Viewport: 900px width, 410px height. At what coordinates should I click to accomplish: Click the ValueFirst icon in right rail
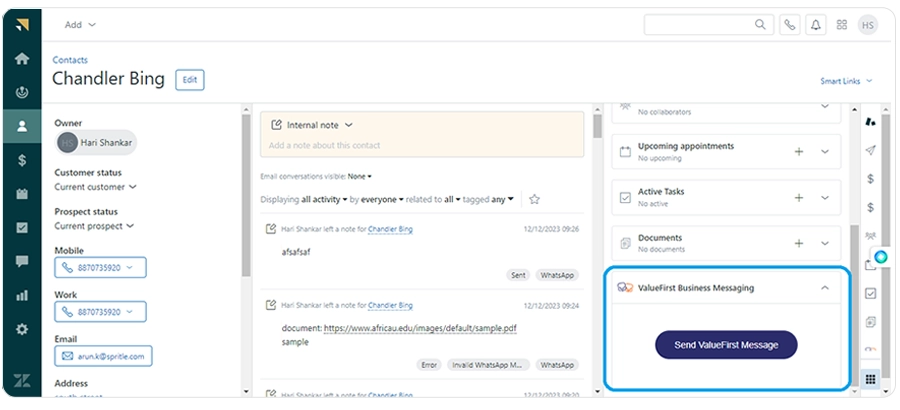[x=870, y=350]
